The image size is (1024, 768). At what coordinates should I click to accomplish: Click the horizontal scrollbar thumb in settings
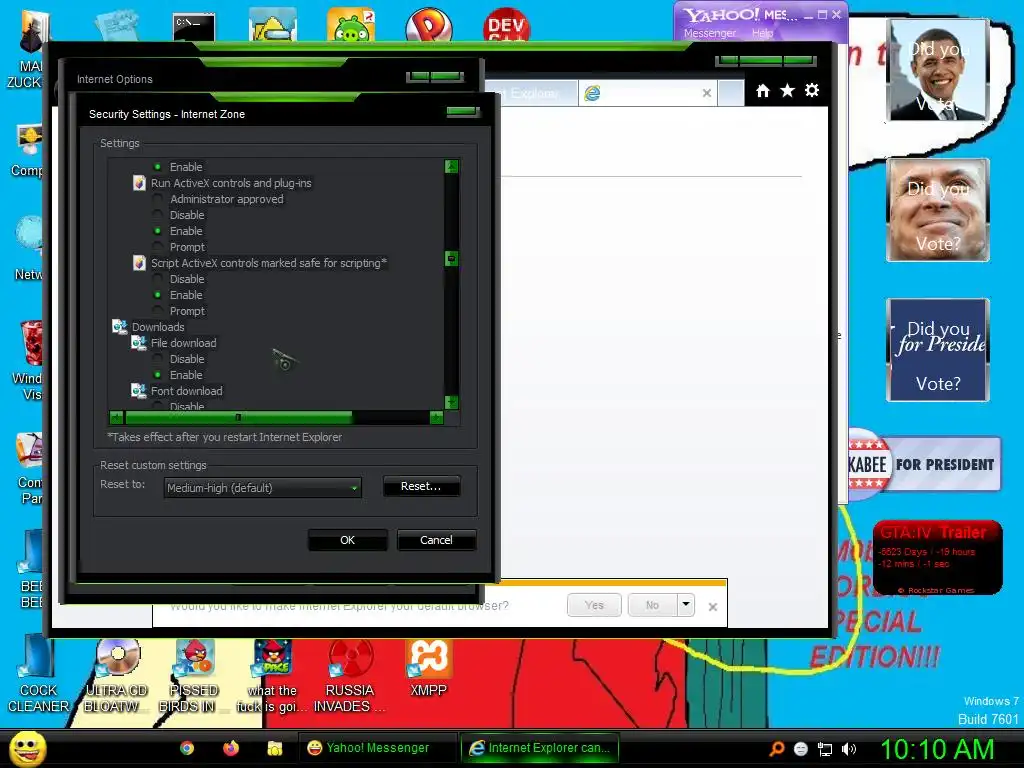point(238,417)
